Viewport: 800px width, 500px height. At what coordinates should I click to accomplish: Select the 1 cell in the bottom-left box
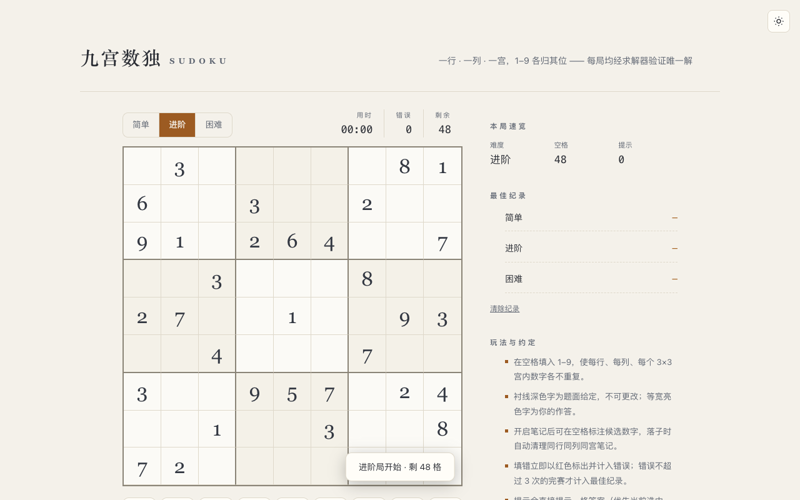(x=217, y=429)
